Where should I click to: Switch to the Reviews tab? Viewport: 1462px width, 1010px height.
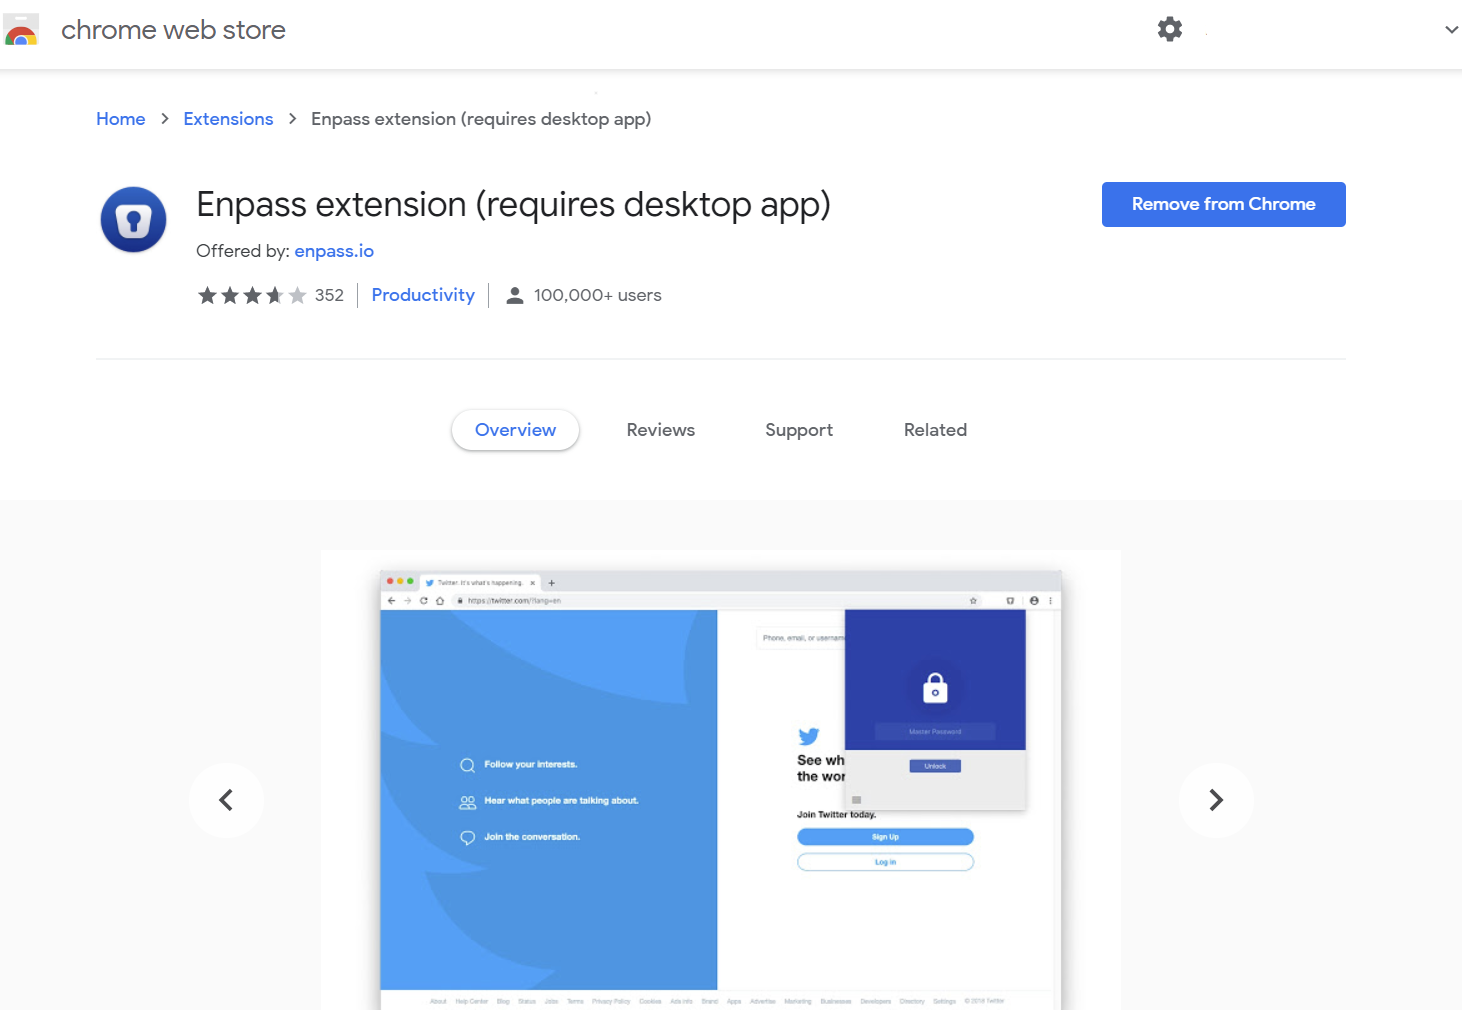click(x=661, y=430)
